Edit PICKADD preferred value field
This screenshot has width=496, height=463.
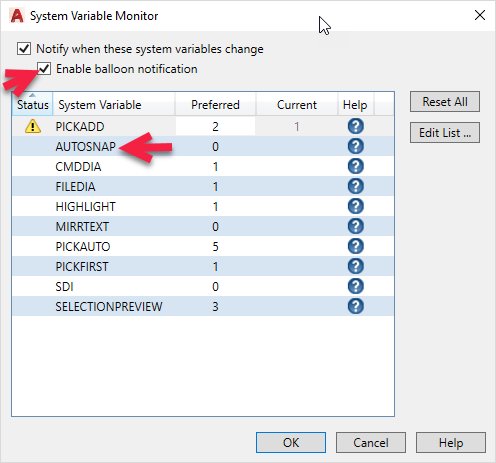tap(215, 126)
